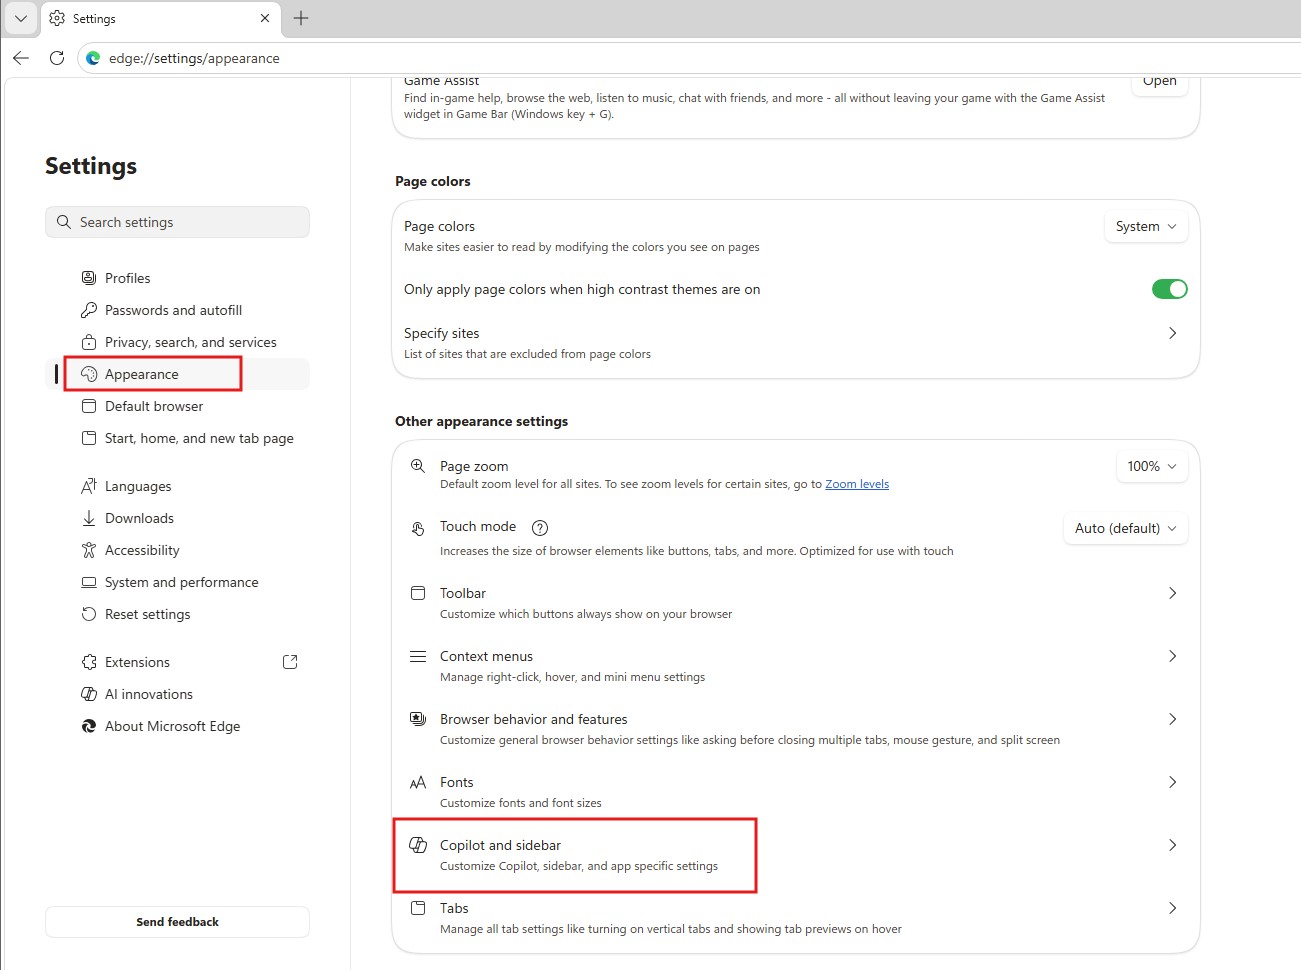The width and height of the screenshot is (1301, 970).
Task: Click the reload page icon
Action: (x=57, y=58)
